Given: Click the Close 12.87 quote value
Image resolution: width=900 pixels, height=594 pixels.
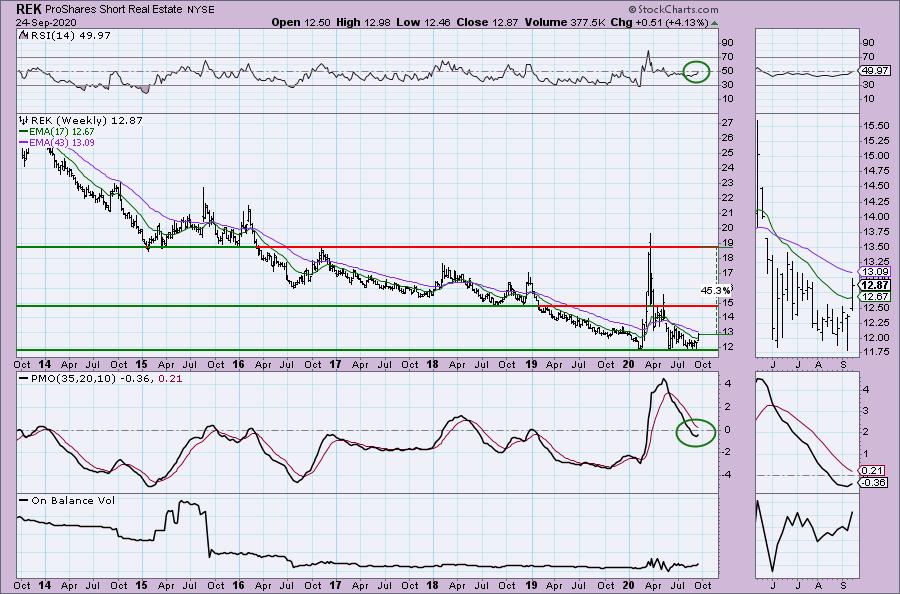Looking at the screenshot, I should 487,22.
